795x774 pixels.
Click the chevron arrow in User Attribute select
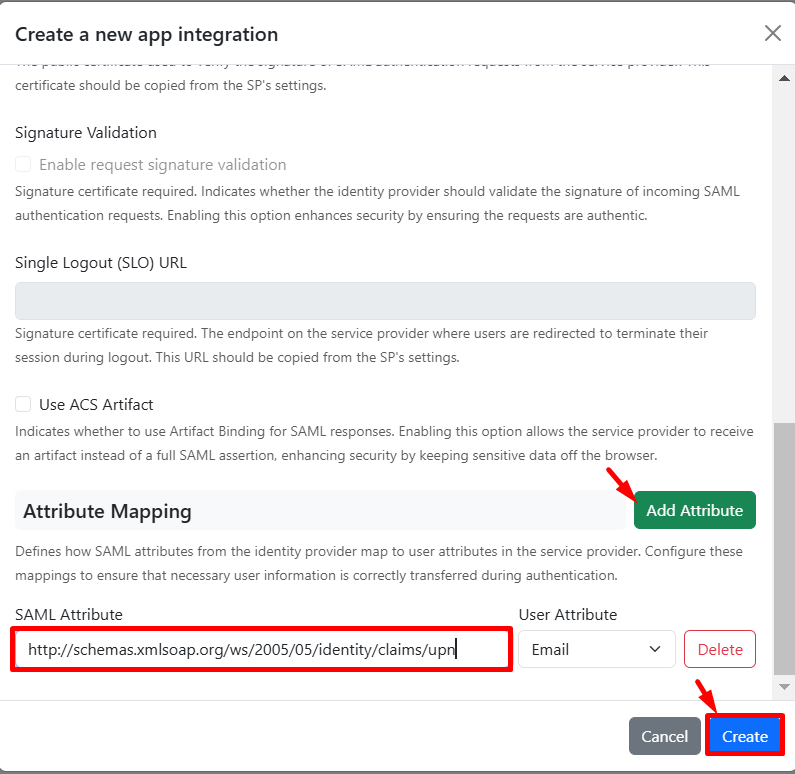pyautogui.click(x=655, y=649)
